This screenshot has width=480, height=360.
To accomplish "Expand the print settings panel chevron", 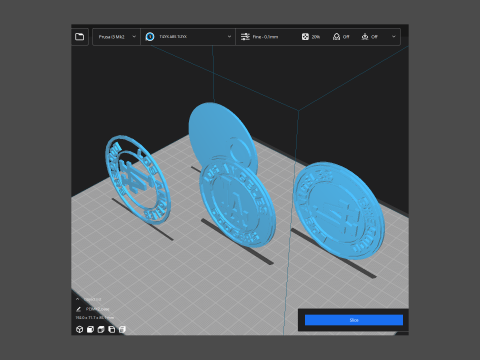I will coord(394,37).
